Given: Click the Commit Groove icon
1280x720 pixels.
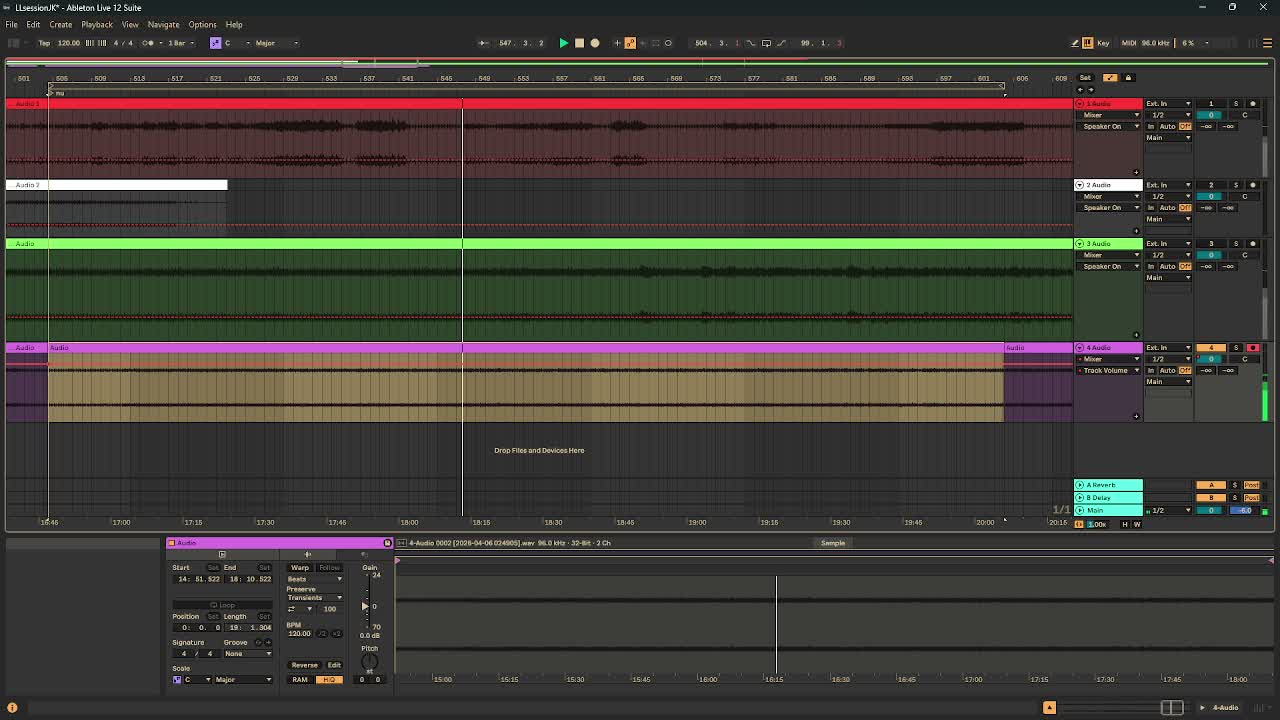Looking at the screenshot, I should 267,642.
